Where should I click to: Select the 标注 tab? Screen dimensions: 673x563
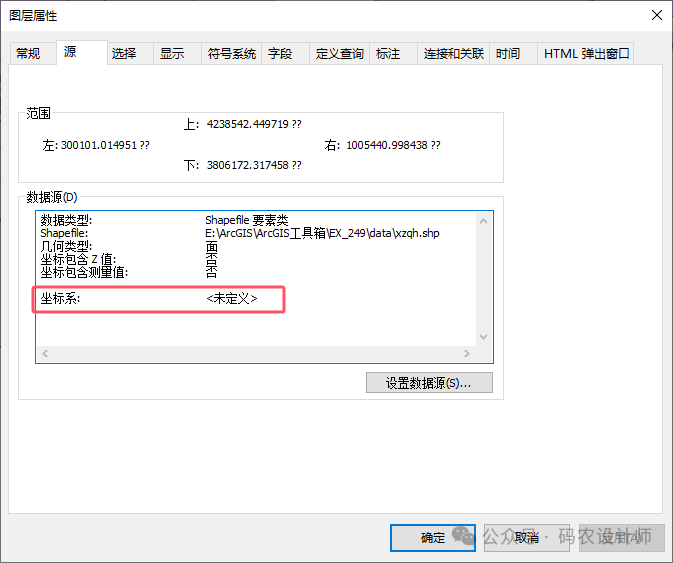tap(388, 54)
